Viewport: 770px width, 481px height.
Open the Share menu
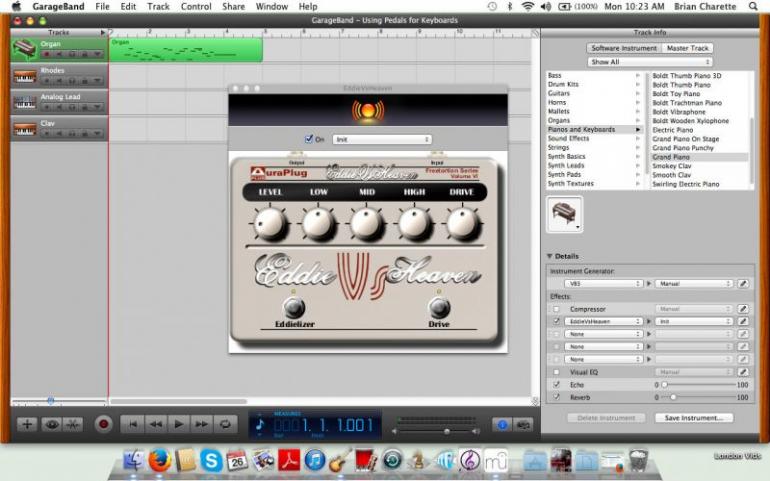click(x=233, y=6)
